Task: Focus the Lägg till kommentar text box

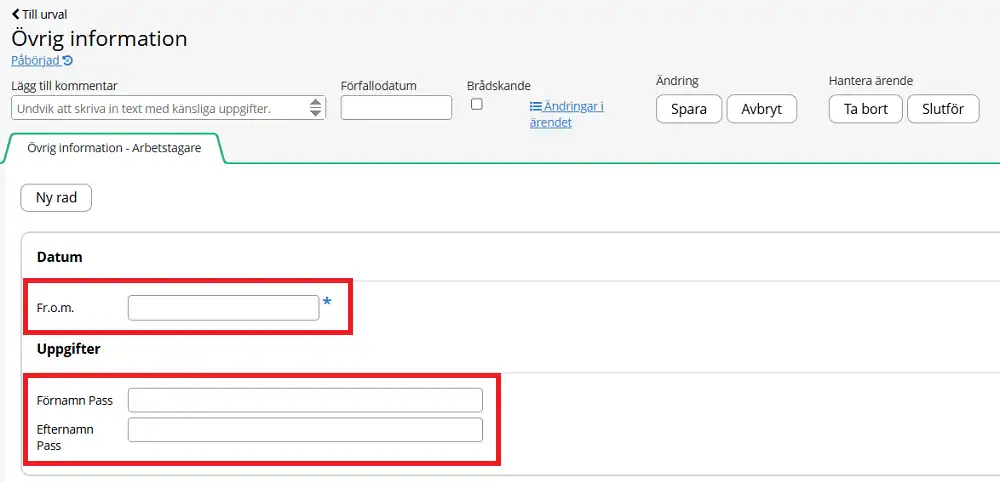Action: pyautogui.click(x=160, y=108)
